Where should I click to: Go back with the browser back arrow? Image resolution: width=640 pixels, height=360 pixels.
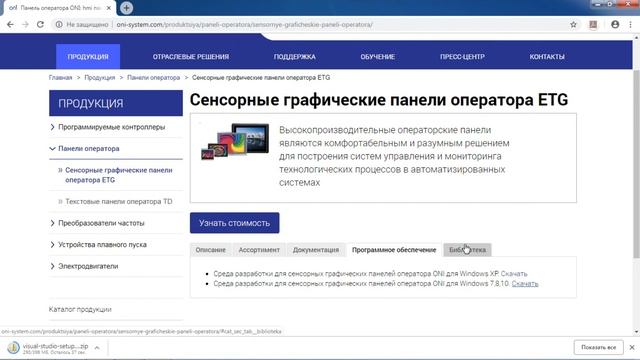(x=10, y=24)
